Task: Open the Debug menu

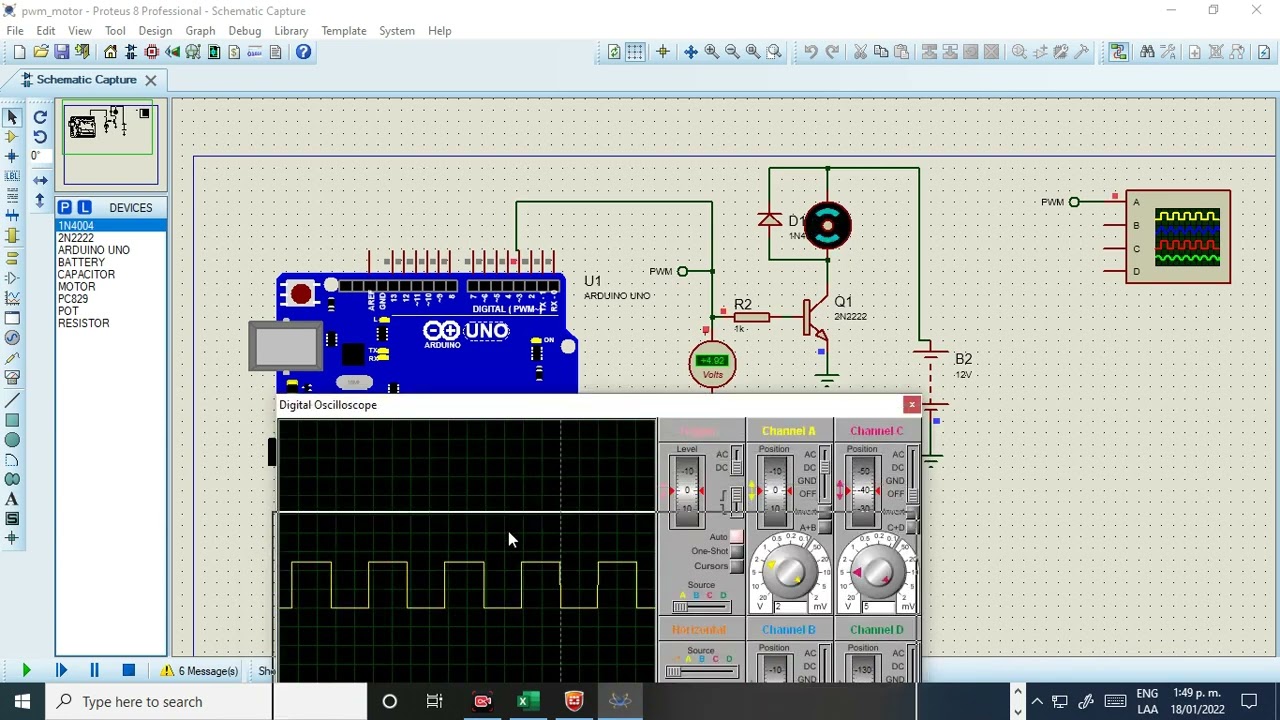Action: point(244,31)
